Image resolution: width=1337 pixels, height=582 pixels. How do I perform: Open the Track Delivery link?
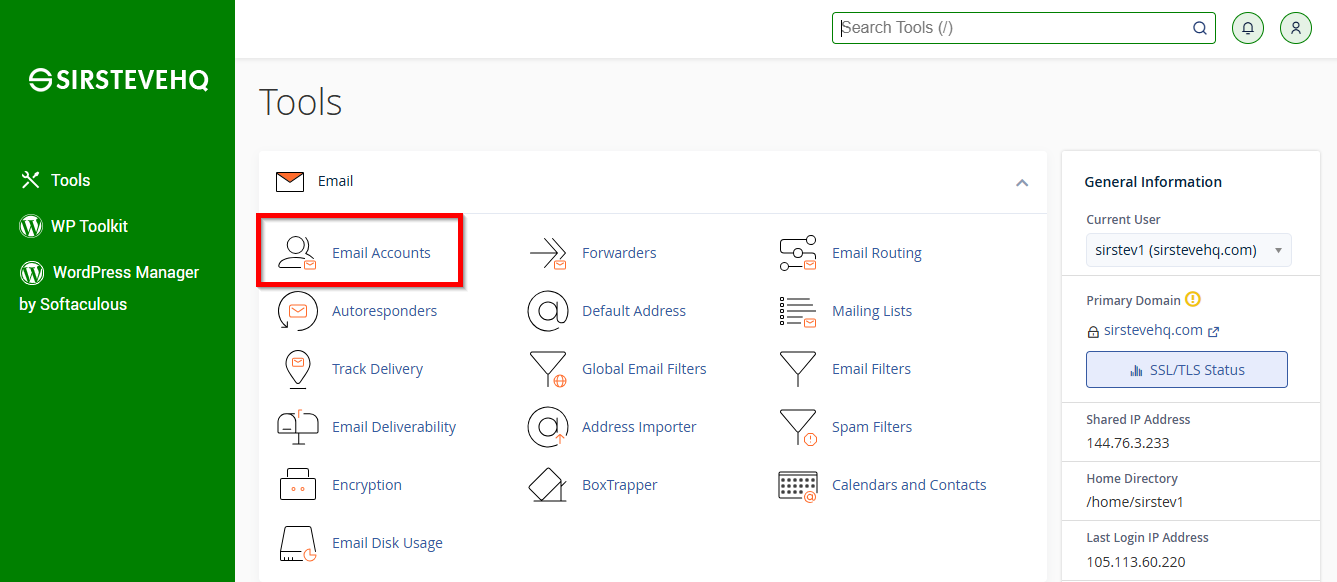click(377, 369)
